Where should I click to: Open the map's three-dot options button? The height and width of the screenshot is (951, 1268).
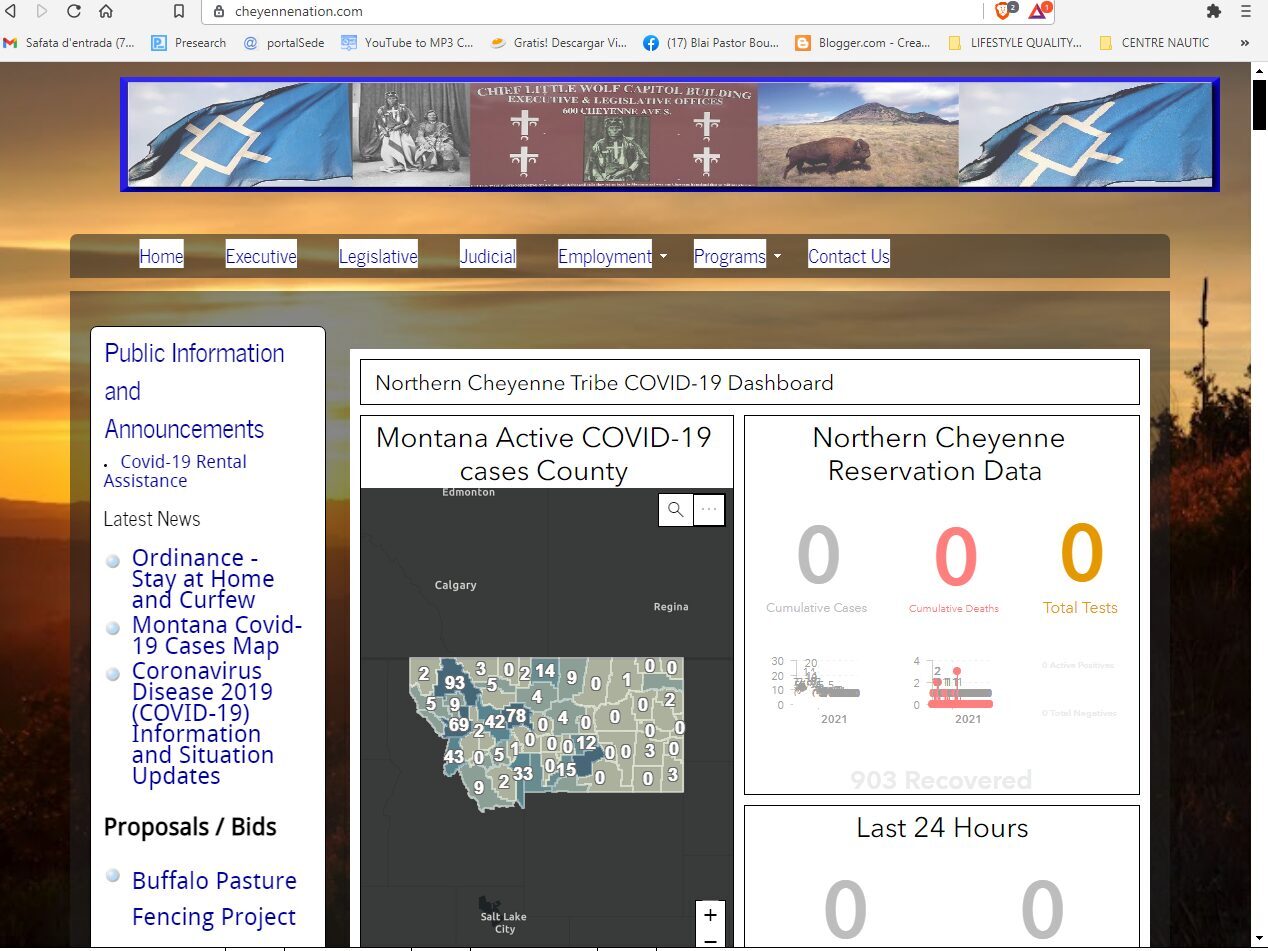click(709, 510)
